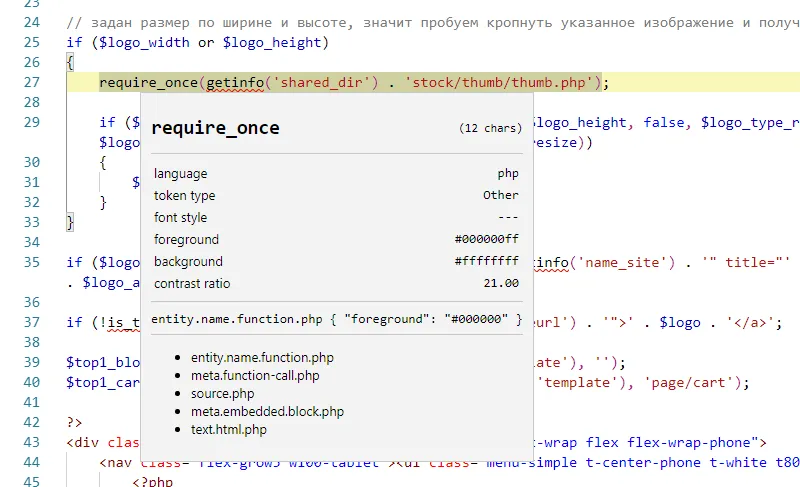The height and width of the screenshot is (487, 800).
Task: Click meta.embedded.block.php scope entry
Action: coord(267,411)
